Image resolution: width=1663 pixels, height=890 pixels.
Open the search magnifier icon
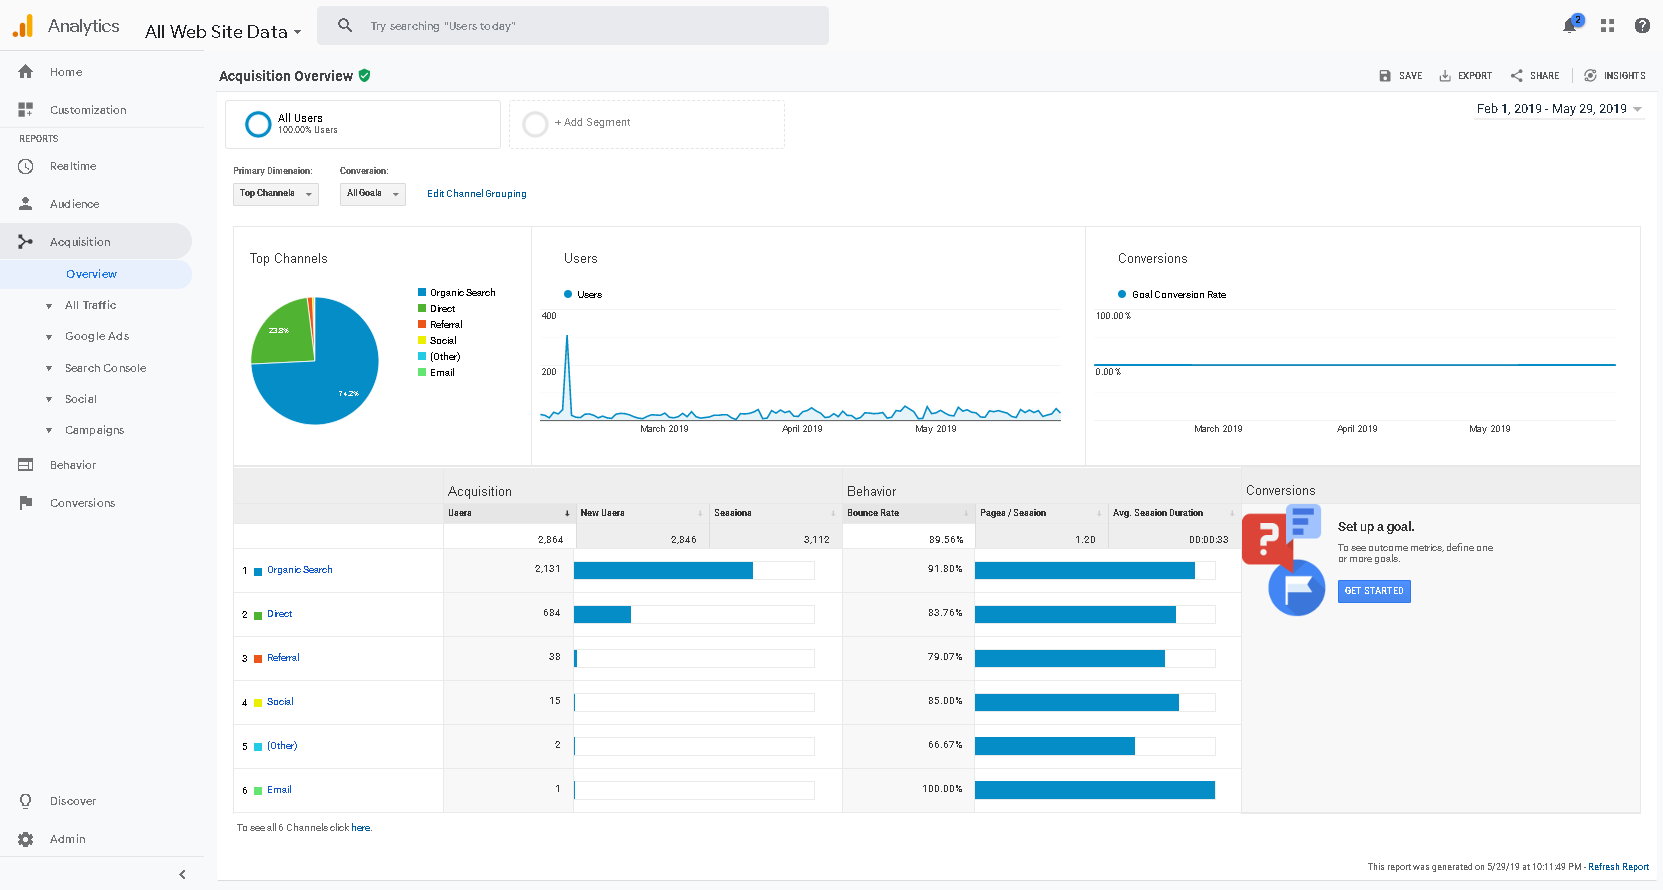[x=345, y=25]
